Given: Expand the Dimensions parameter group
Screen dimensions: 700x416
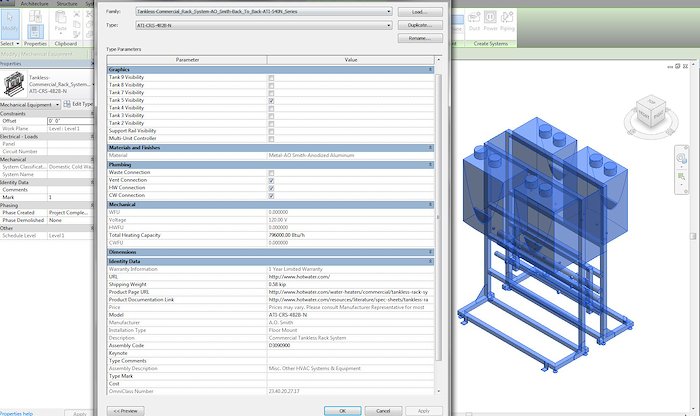Looking at the screenshot, I should point(430,252).
